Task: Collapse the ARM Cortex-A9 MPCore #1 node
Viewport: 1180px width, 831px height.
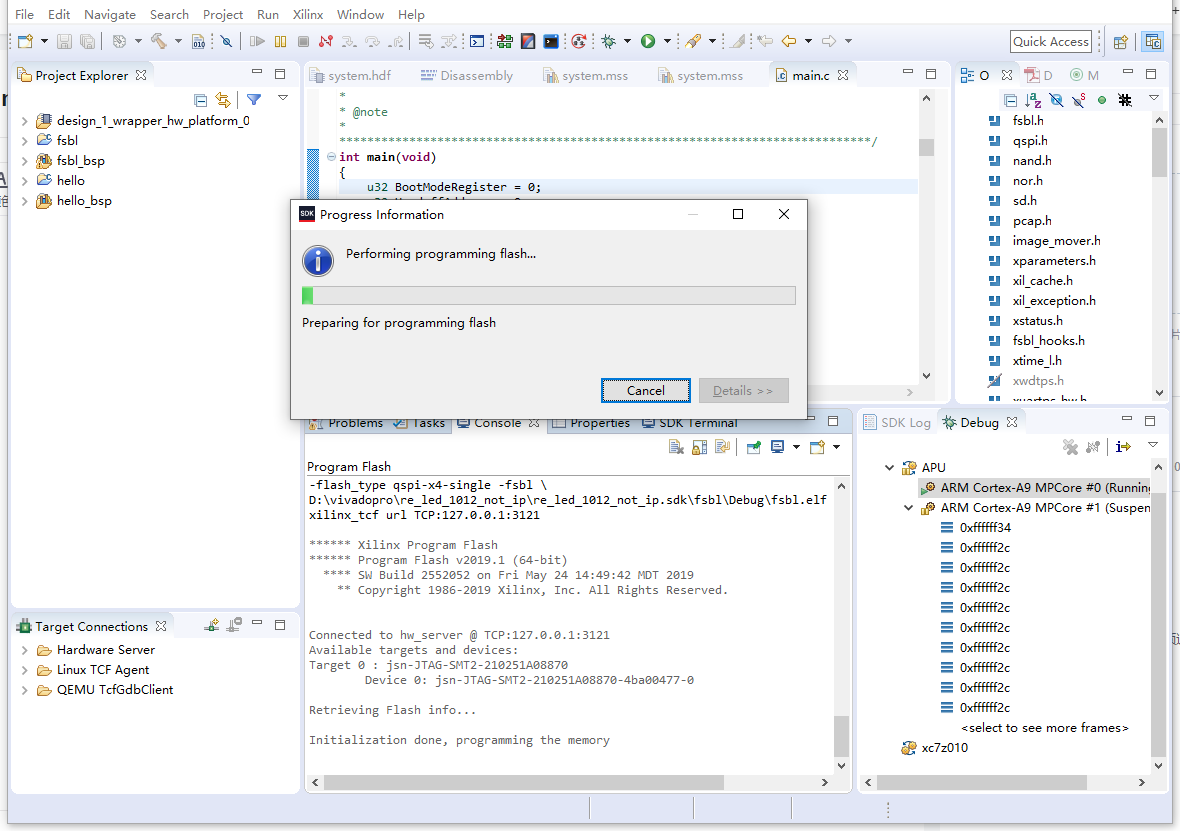Action: pos(908,508)
